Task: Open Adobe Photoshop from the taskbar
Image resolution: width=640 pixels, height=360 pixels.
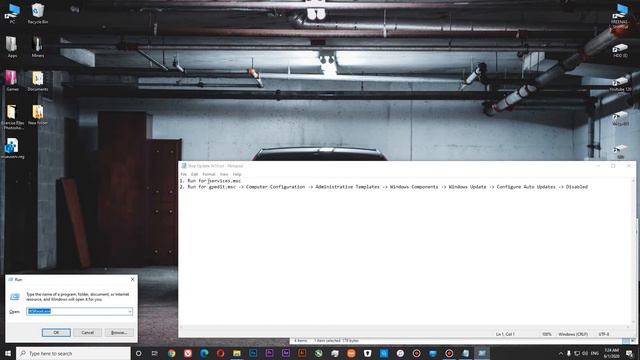Action: [x=253, y=353]
